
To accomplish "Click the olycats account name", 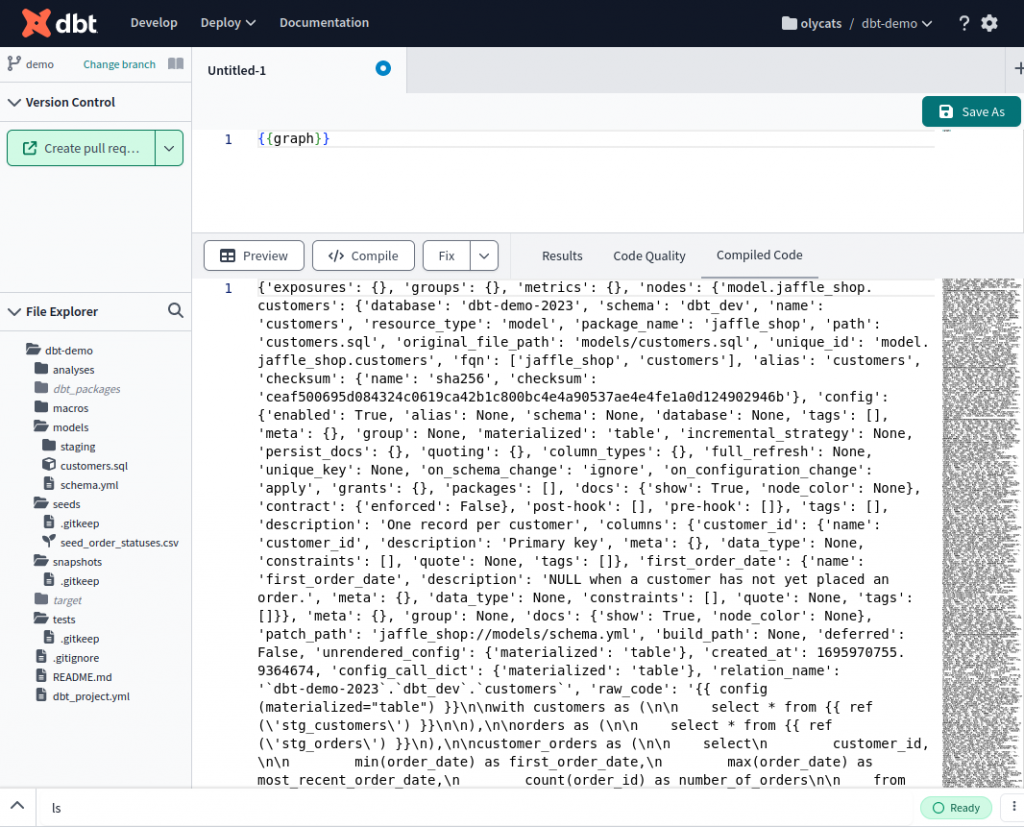I will coord(821,24).
